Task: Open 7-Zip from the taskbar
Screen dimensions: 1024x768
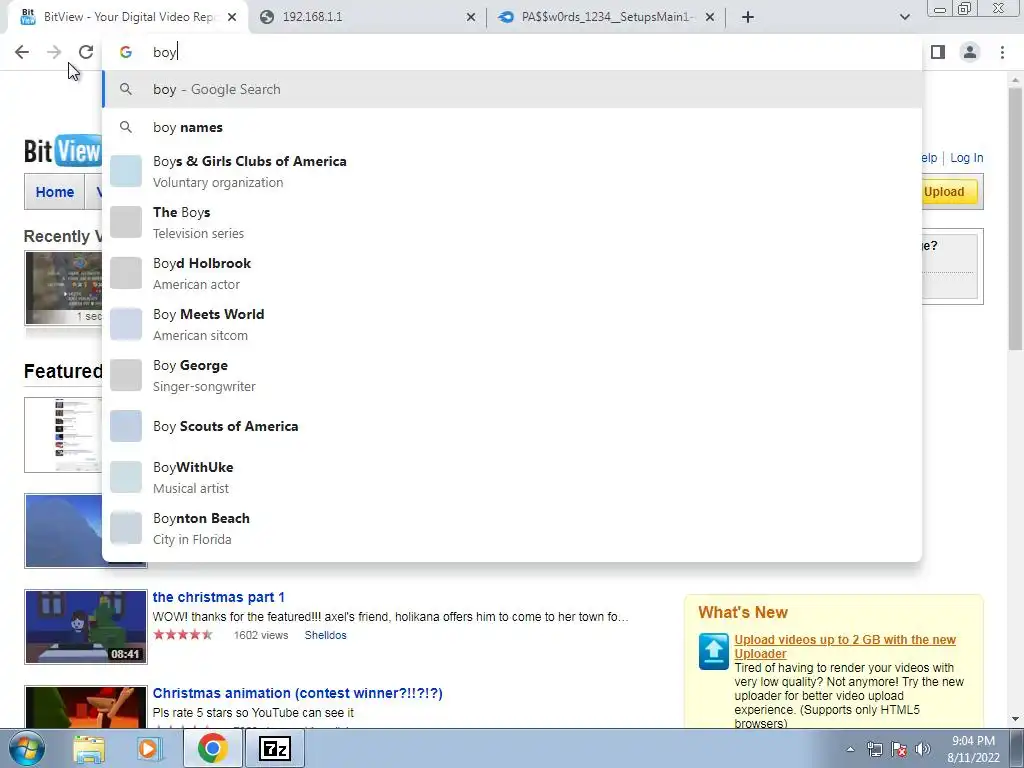Action: [274, 748]
